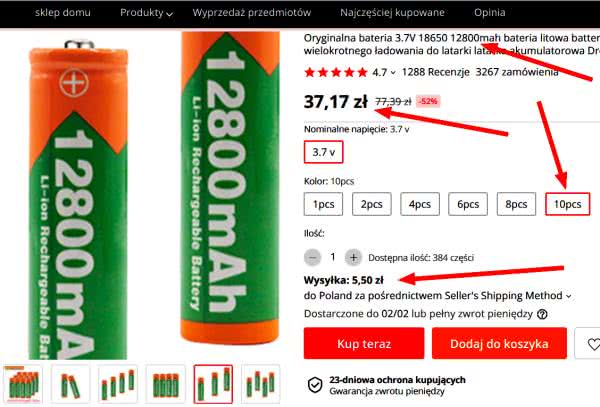600x407 pixels.
Task: Select the first battery pack thumbnail
Action: (x=23, y=384)
